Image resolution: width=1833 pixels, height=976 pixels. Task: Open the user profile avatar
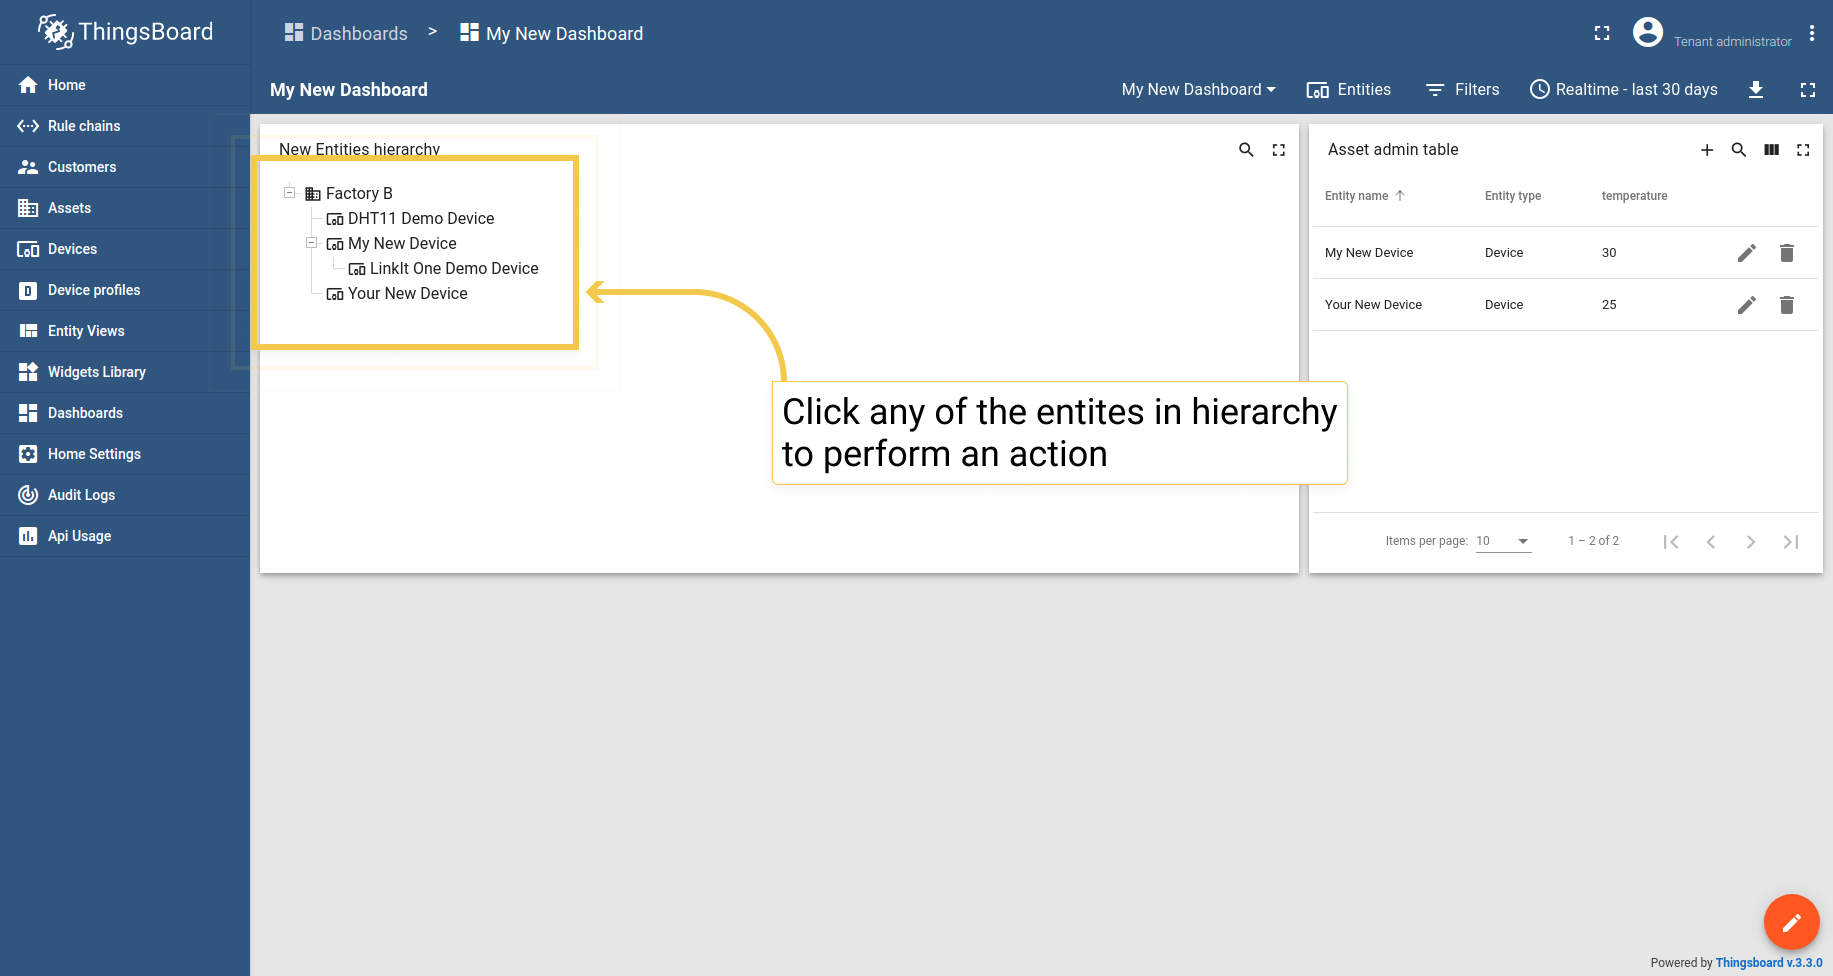click(1648, 32)
